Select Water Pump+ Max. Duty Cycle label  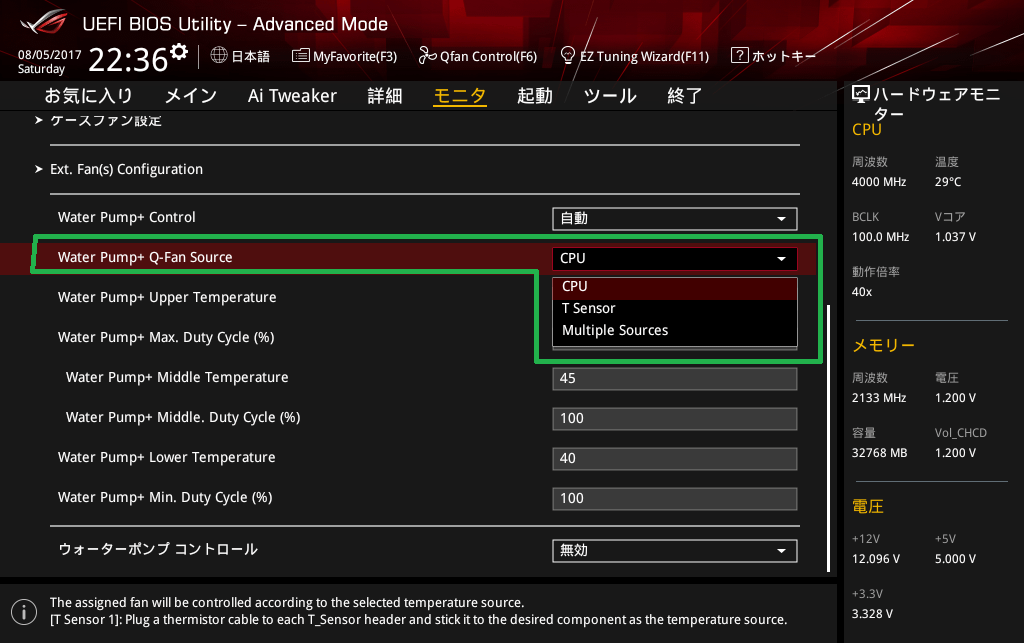point(166,337)
